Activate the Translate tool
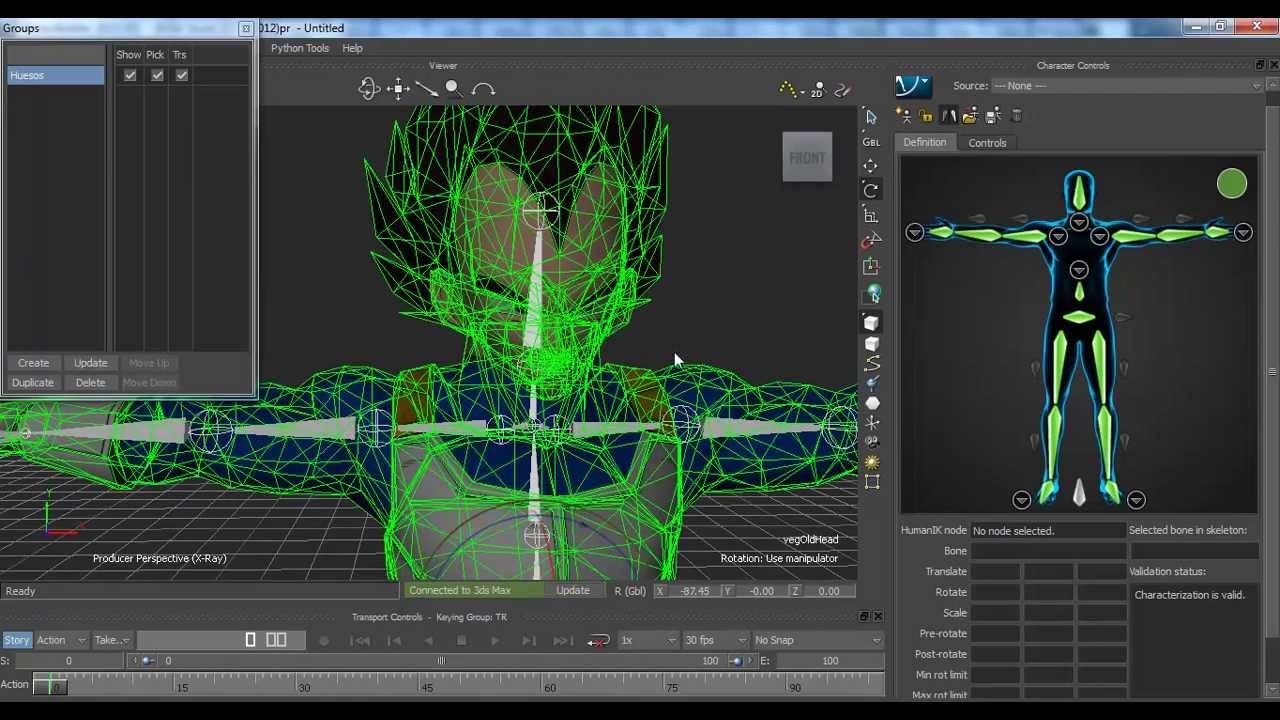Viewport: 1280px width, 720px height. coord(871,166)
